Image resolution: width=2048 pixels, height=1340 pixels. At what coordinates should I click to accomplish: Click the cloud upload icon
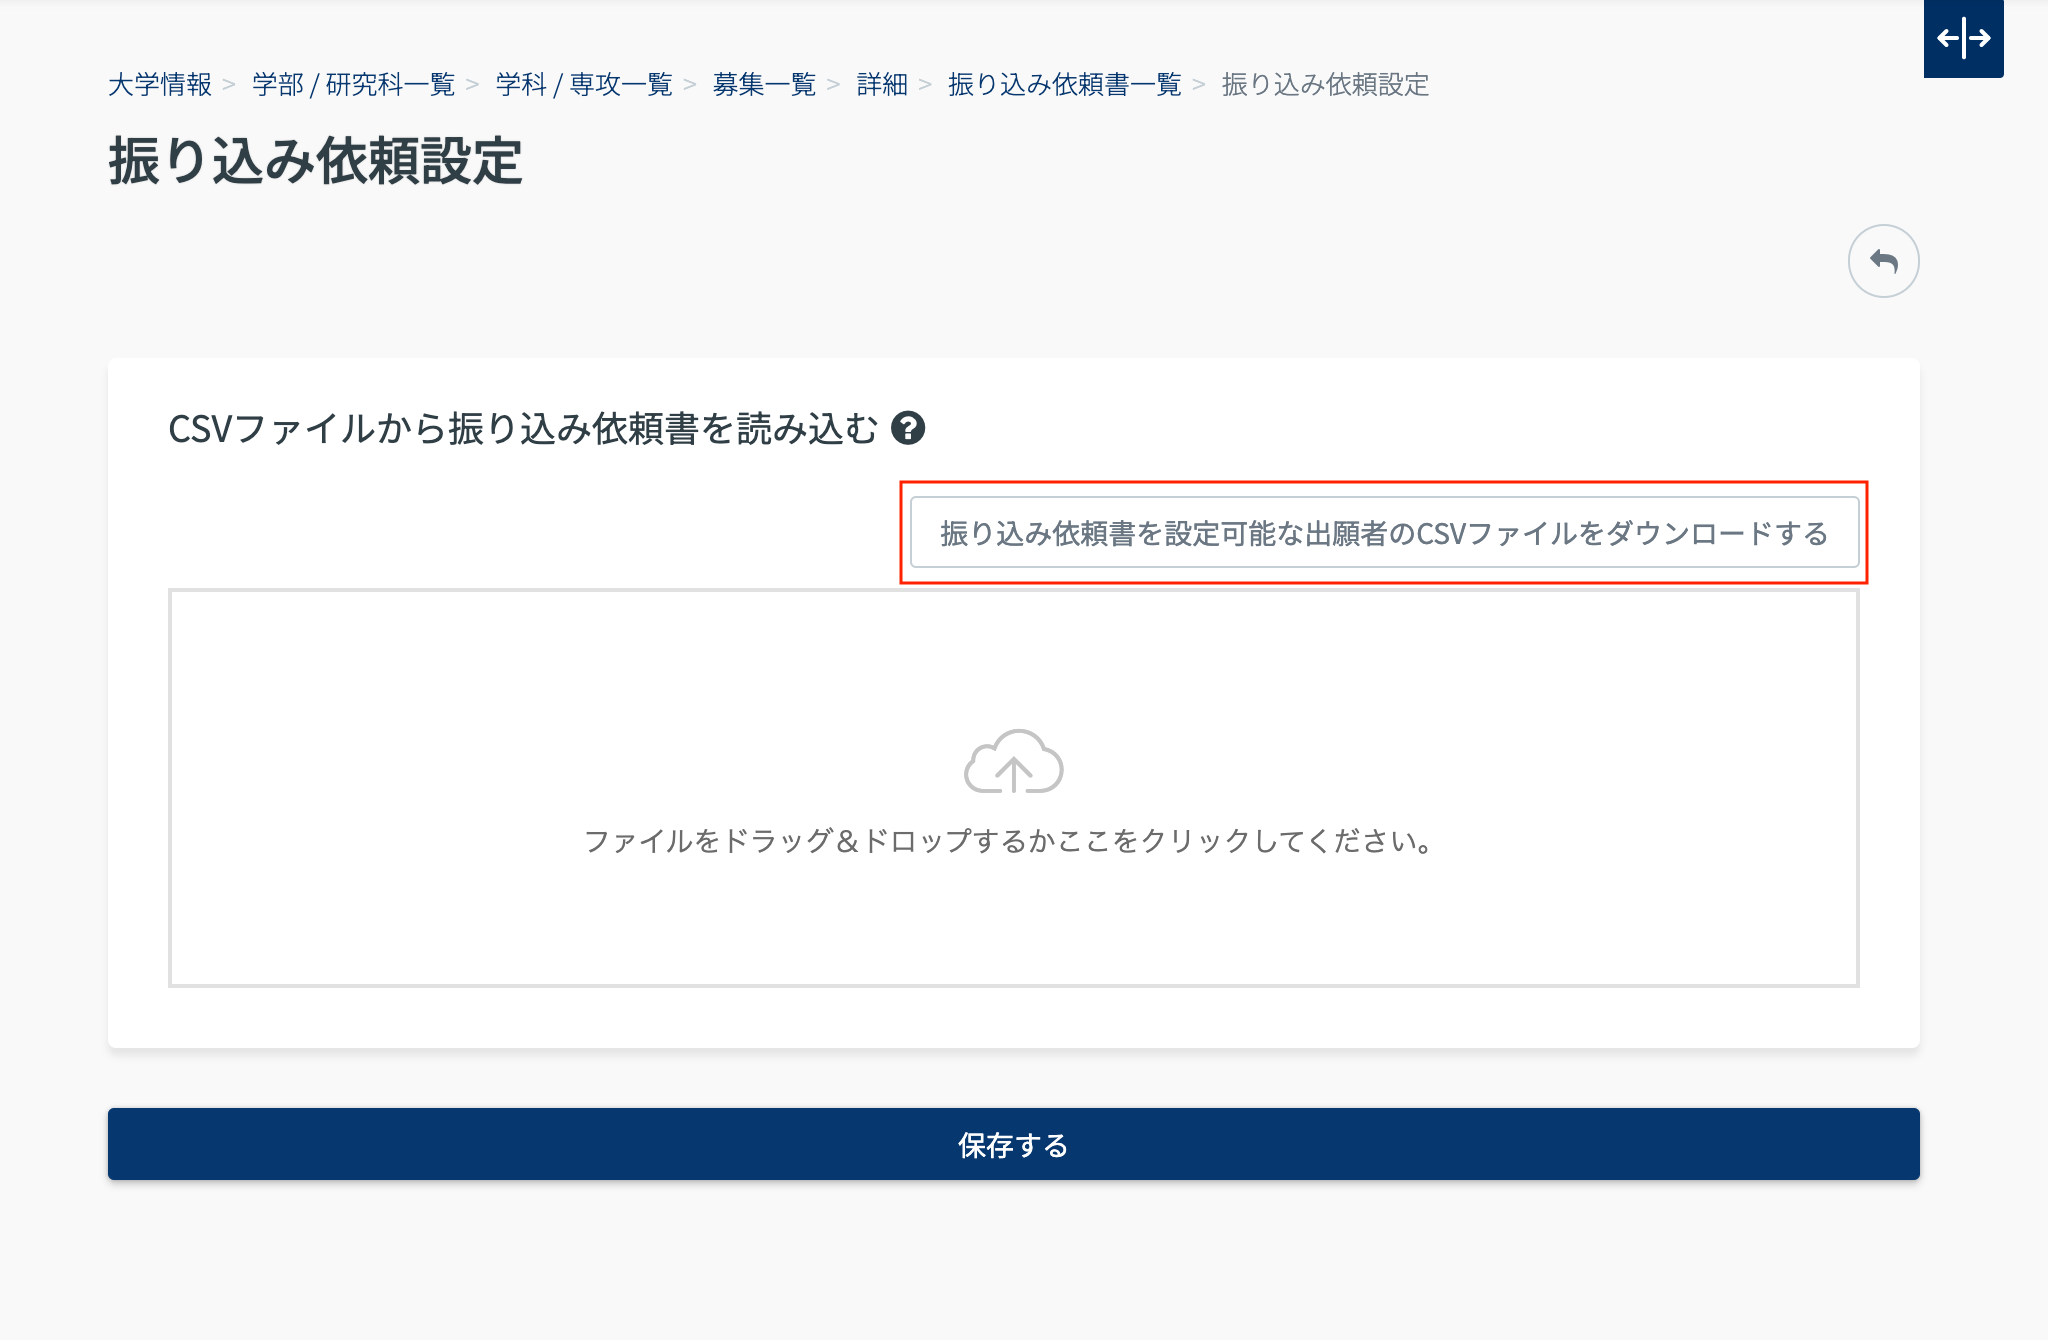pos(1013,763)
